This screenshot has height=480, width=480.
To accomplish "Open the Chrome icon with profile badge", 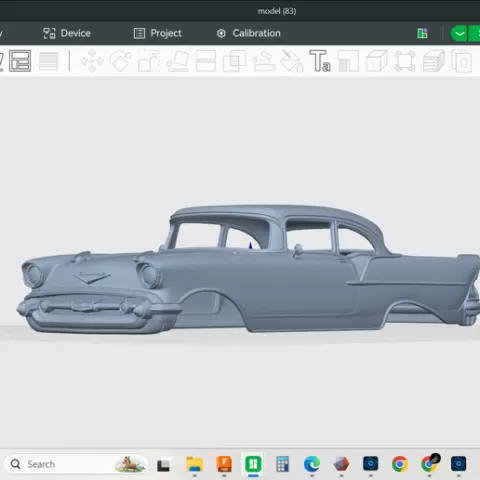I will click(x=429, y=463).
